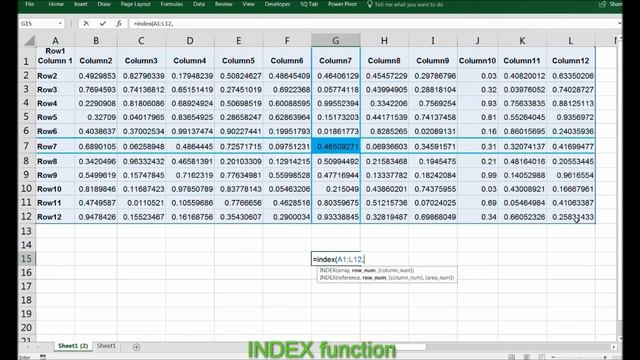Click the Column10 header cell
This screenshot has width=640, height=360.
(x=478, y=58)
